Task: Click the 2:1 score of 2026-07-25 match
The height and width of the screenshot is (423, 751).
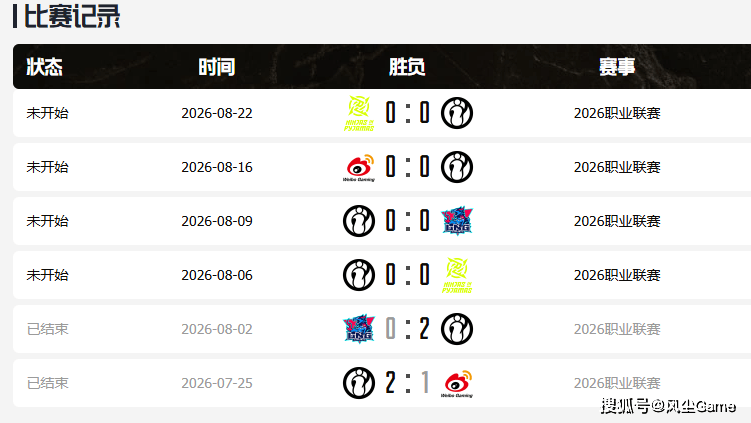Action: 408,383
